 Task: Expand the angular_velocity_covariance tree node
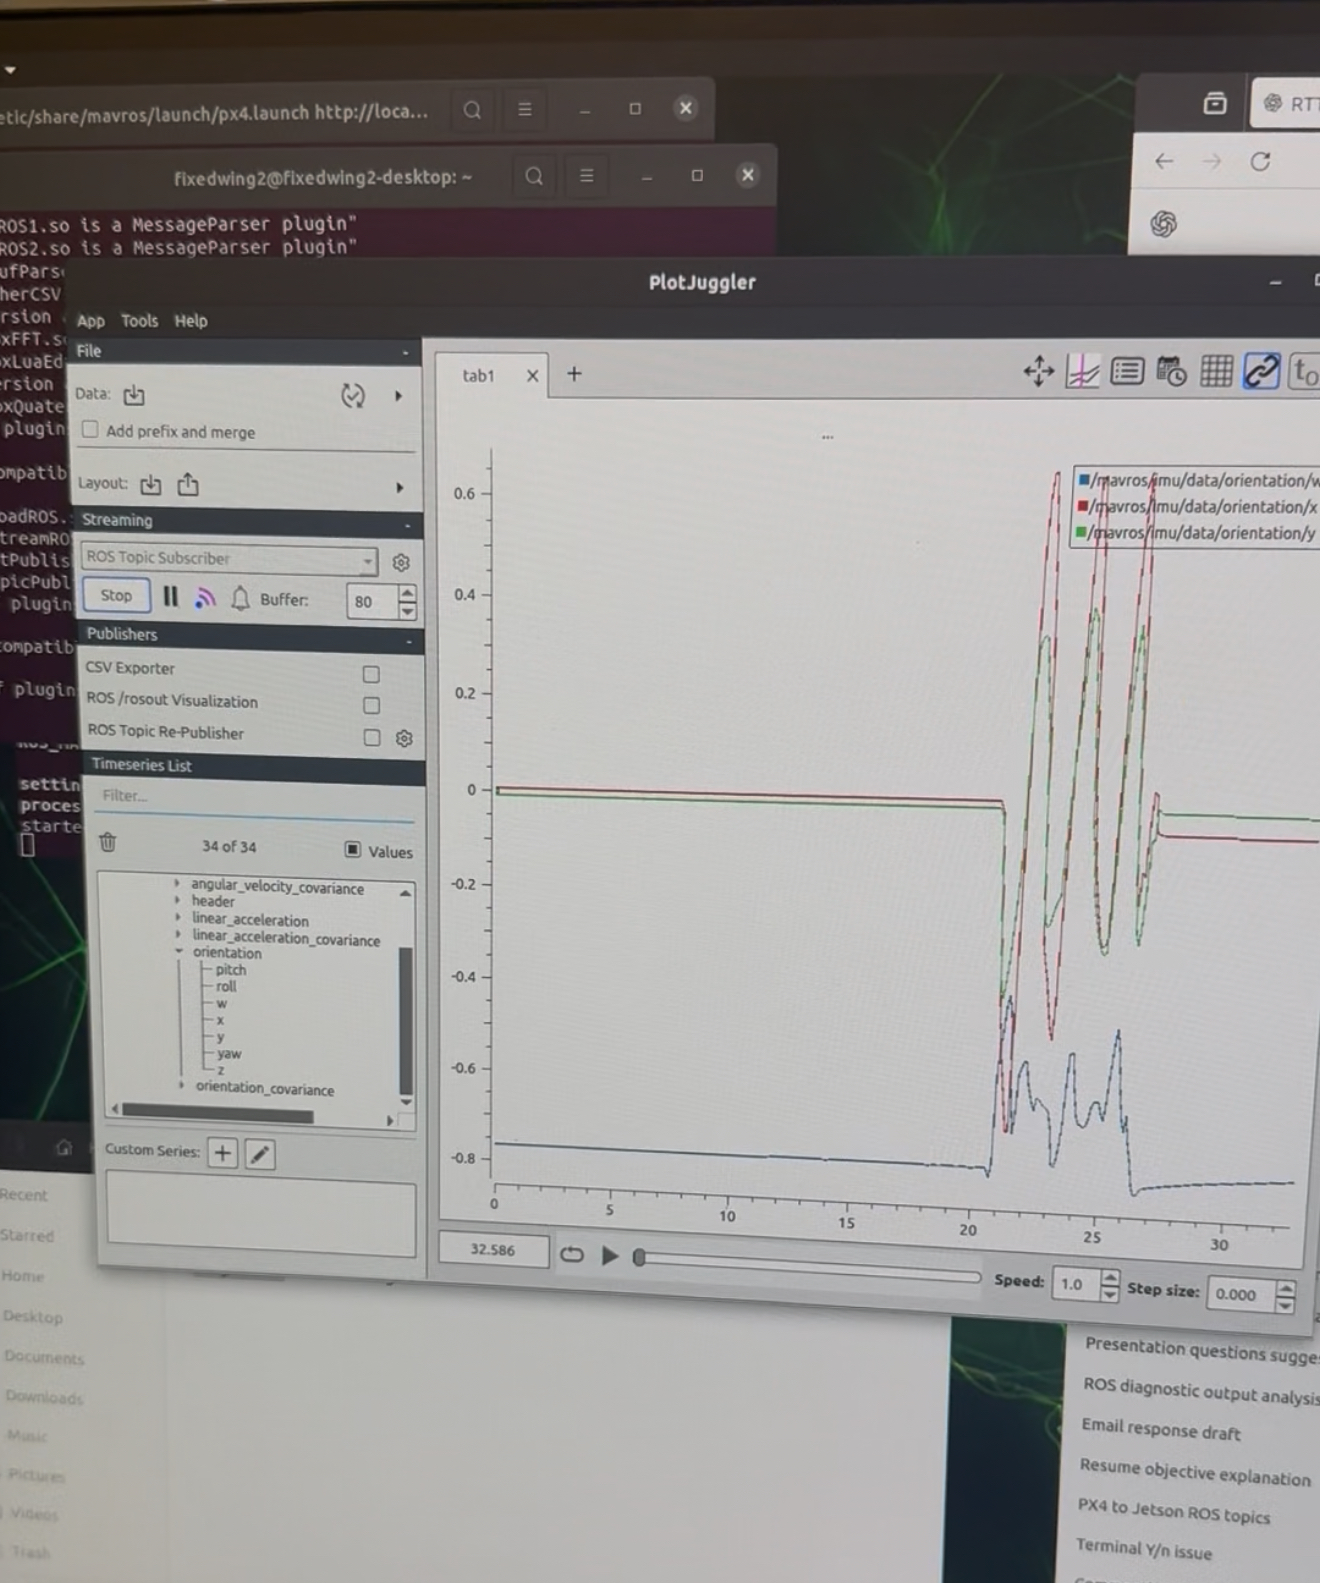pos(177,883)
